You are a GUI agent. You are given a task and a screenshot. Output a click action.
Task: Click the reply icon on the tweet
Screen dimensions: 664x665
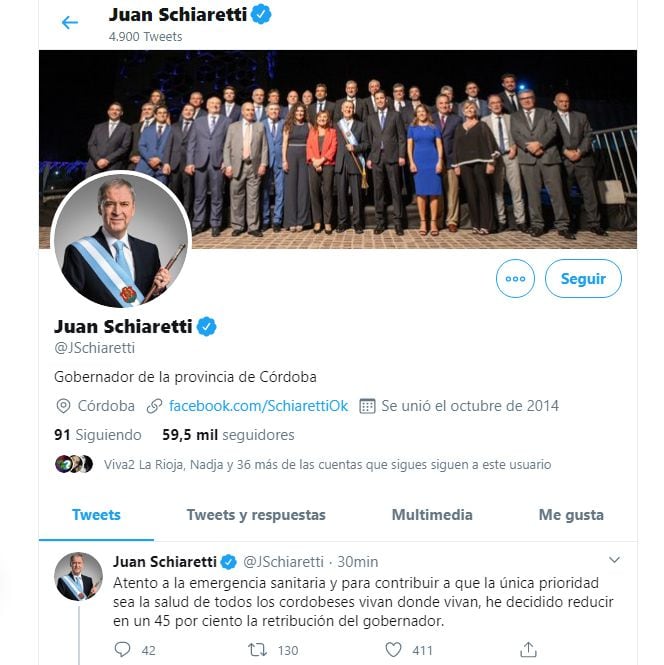coord(123,650)
